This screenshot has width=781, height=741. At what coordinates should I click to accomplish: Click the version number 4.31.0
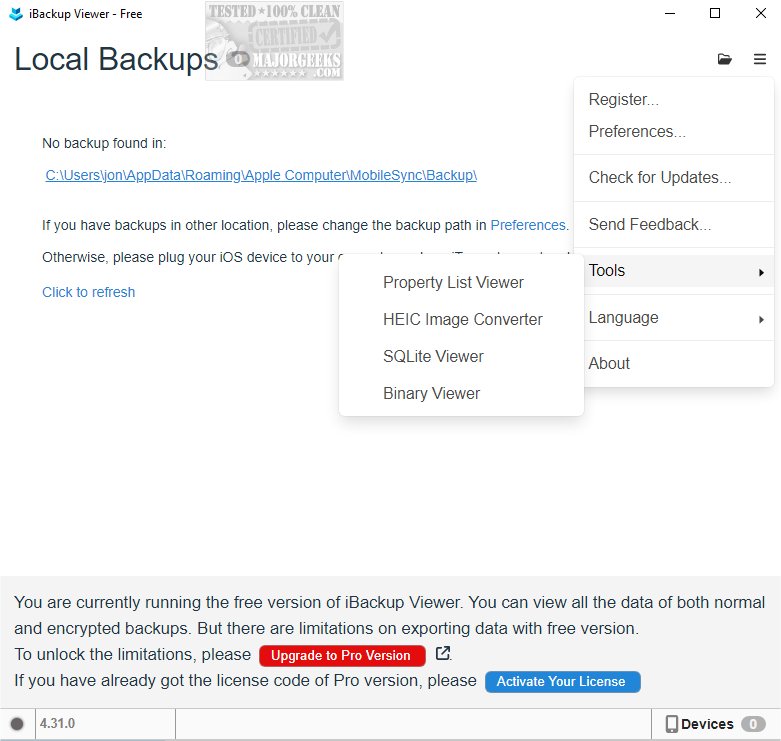coord(57,723)
